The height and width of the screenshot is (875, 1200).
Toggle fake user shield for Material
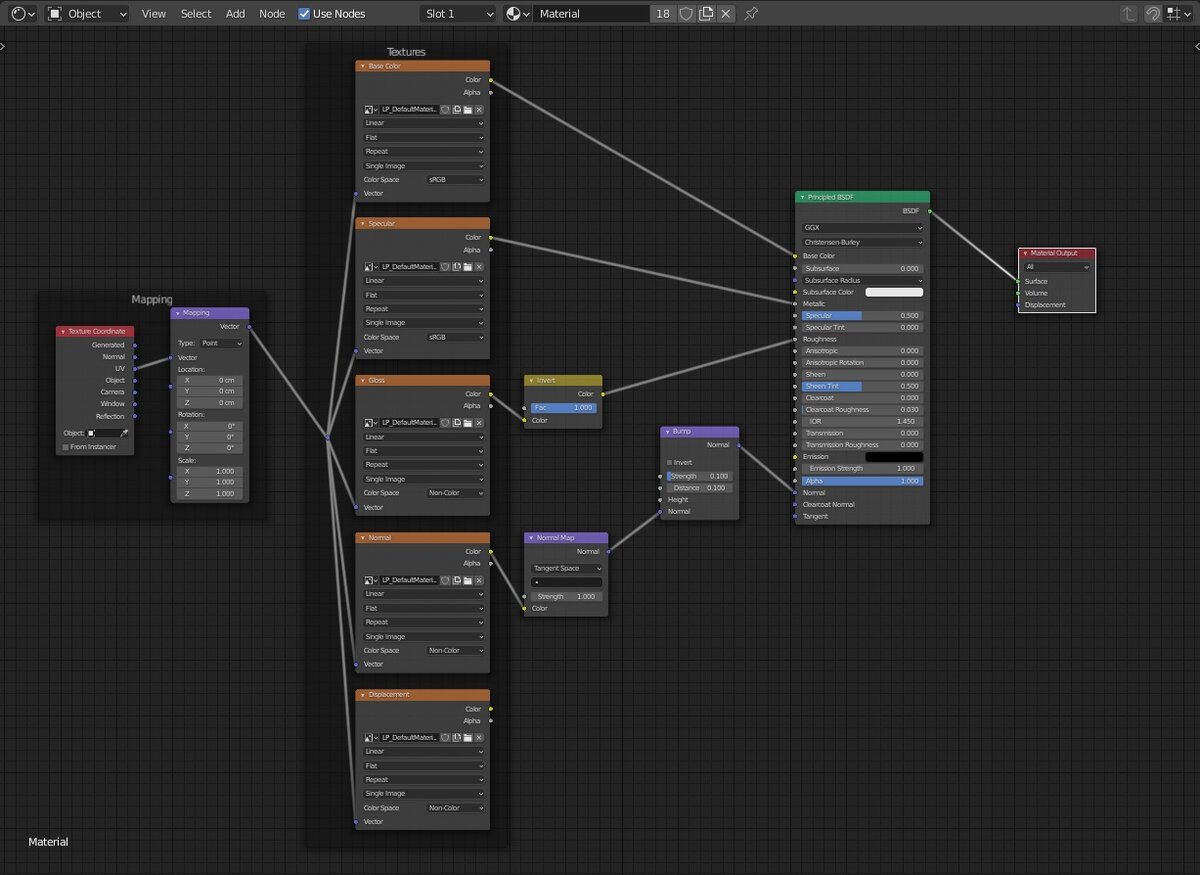click(x=686, y=14)
